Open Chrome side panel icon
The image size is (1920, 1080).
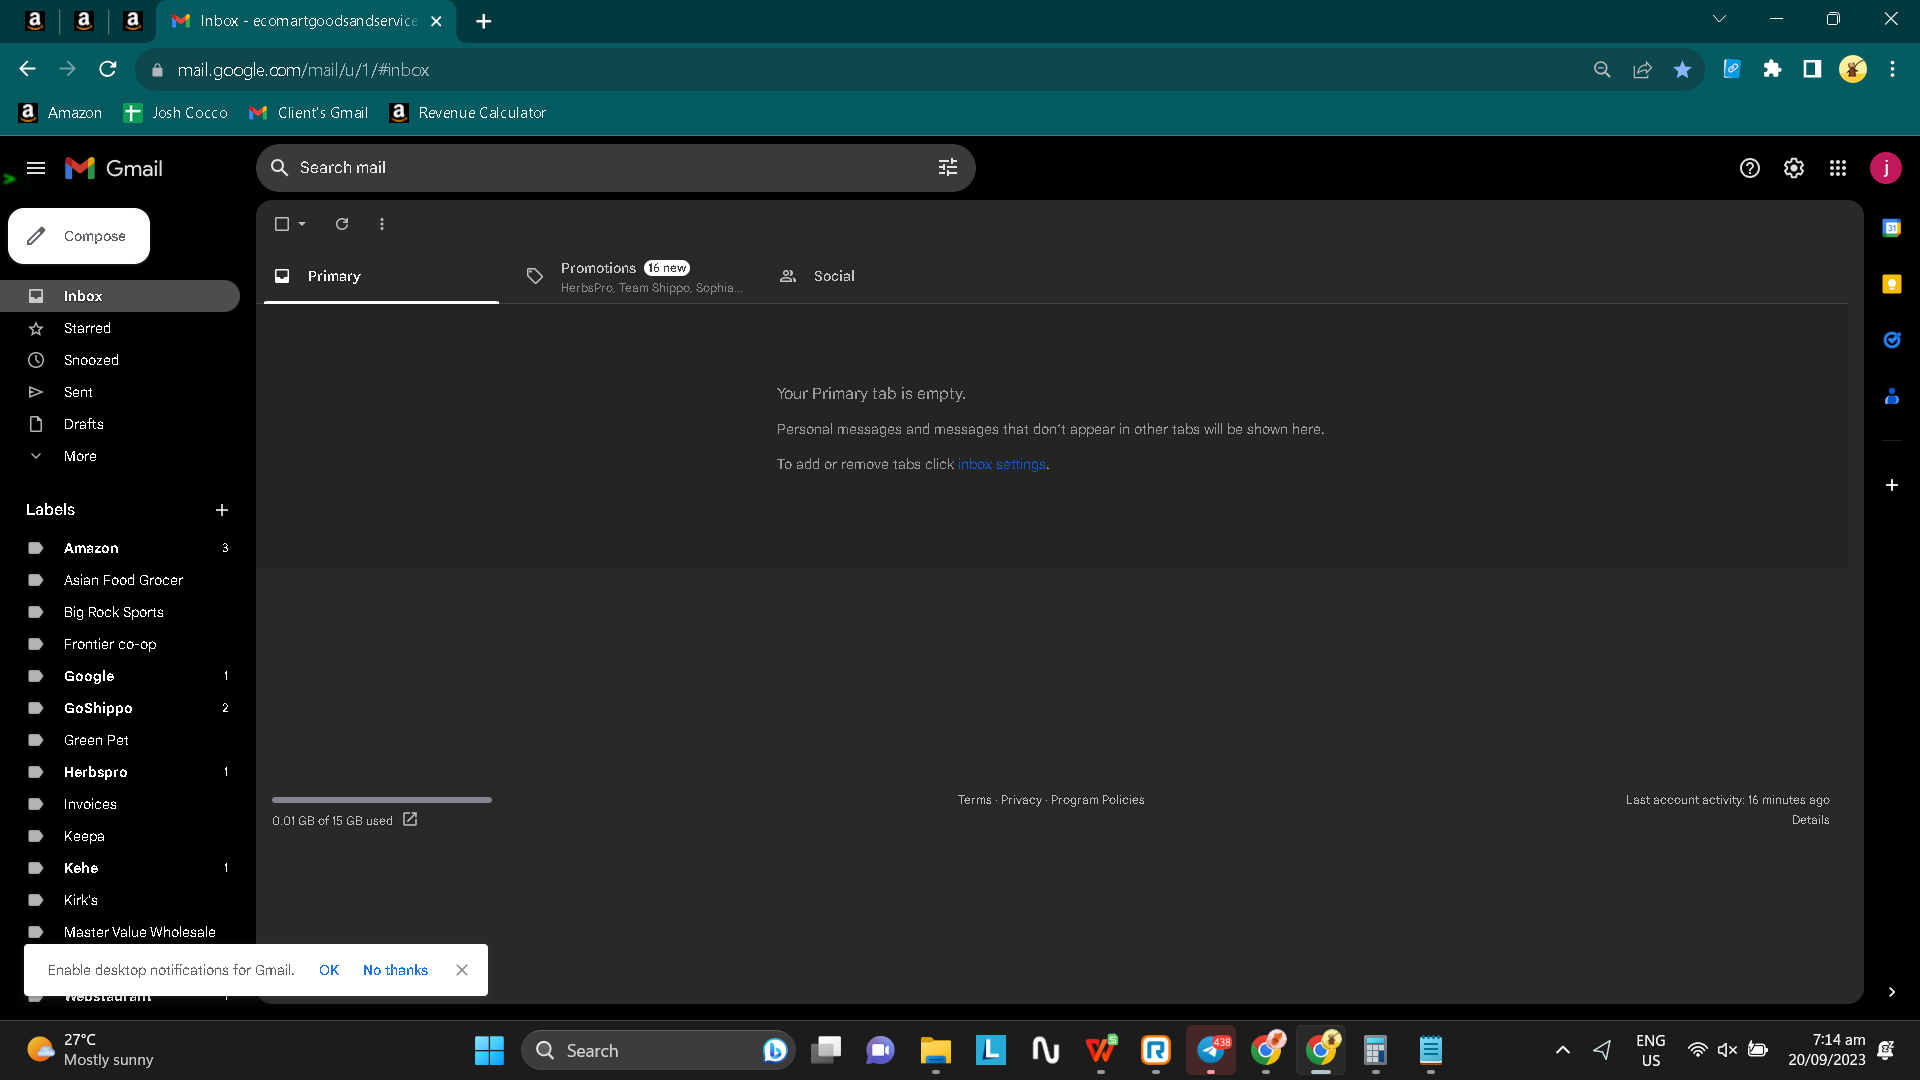tap(1812, 69)
